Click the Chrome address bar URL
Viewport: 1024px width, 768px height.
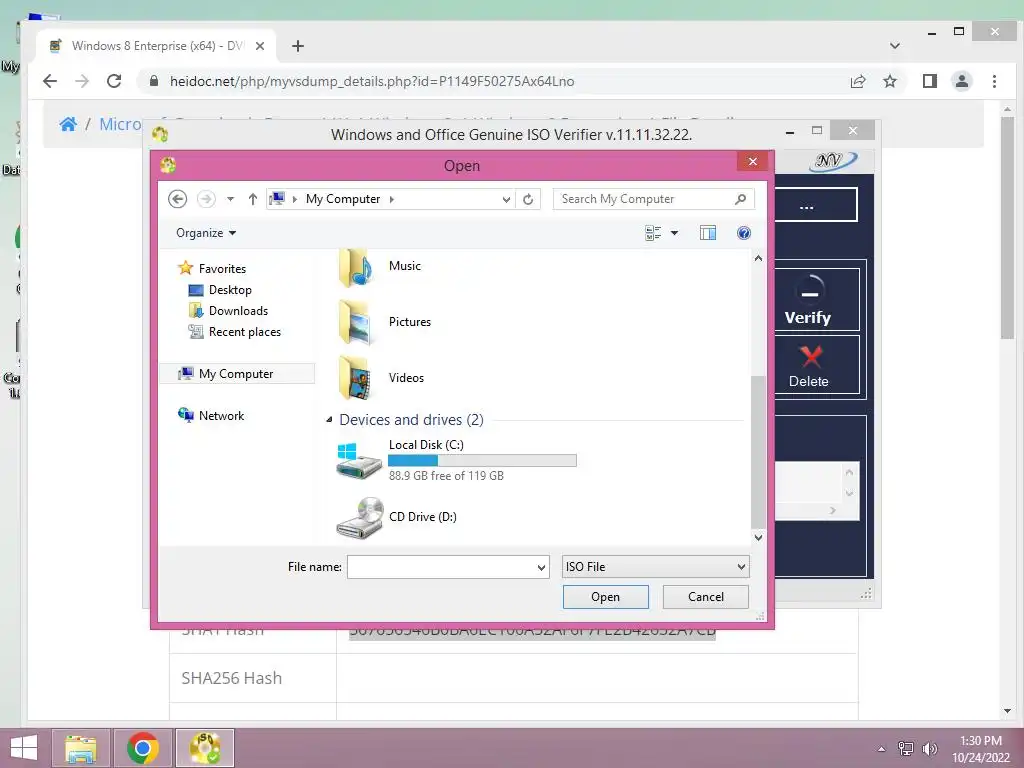[372, 82]
